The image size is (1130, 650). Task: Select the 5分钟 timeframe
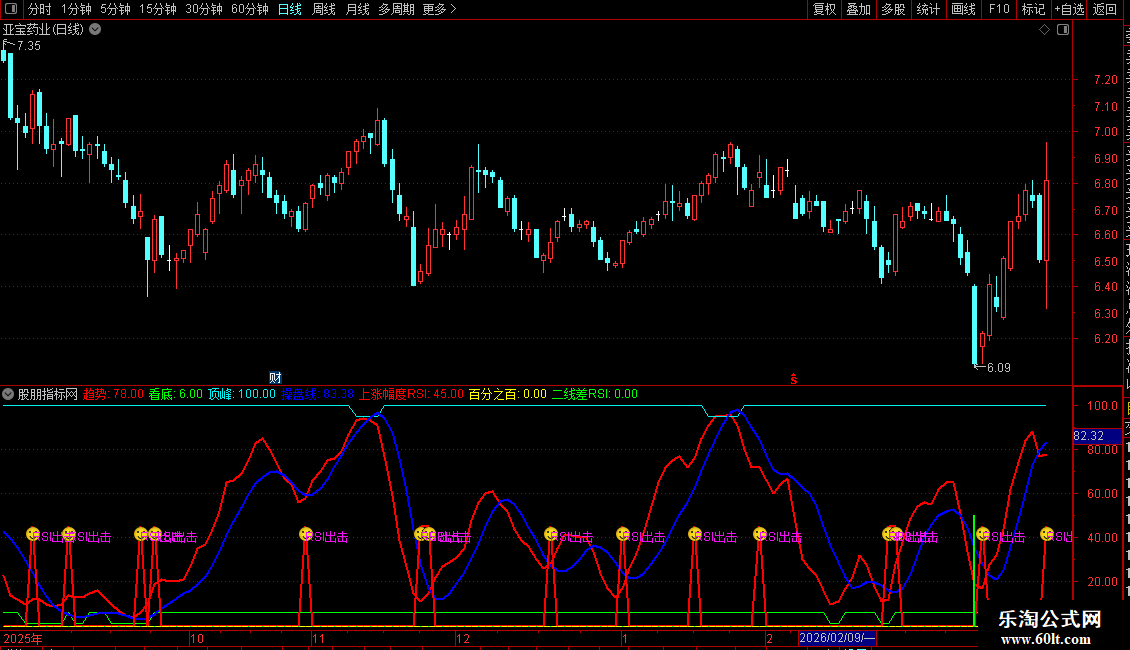click(115, 9)
